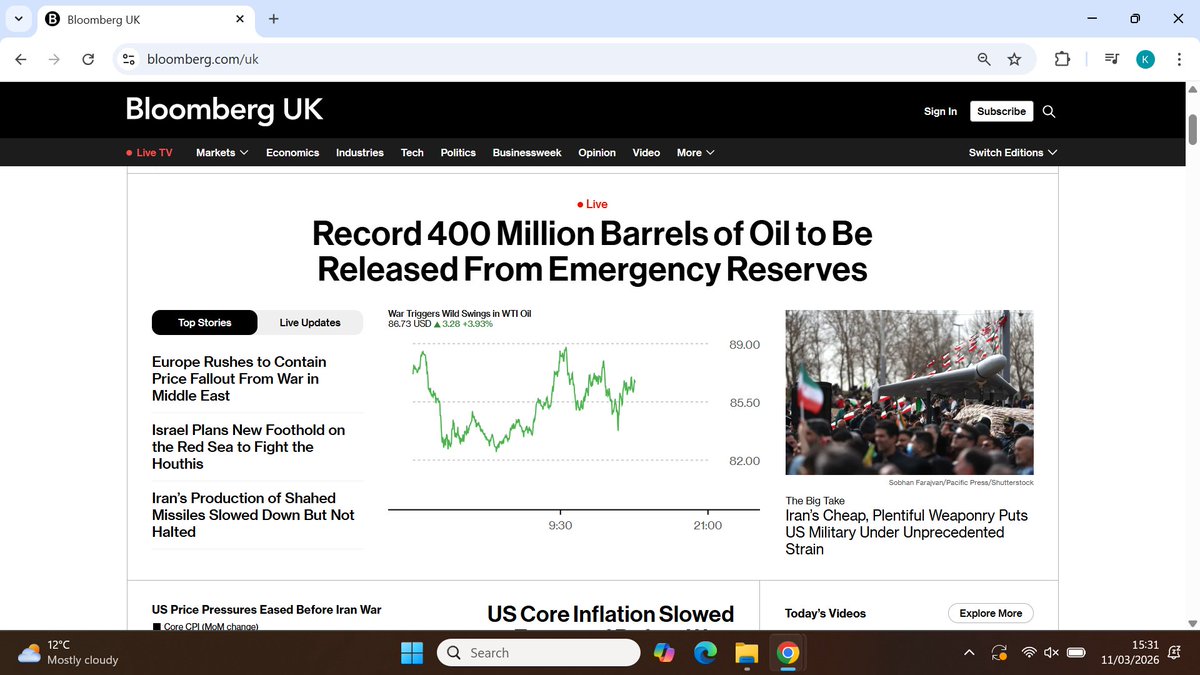This screenshot has width=1200, height=675.
Task: Click the muted volume tray icon
Action: 1051,653
